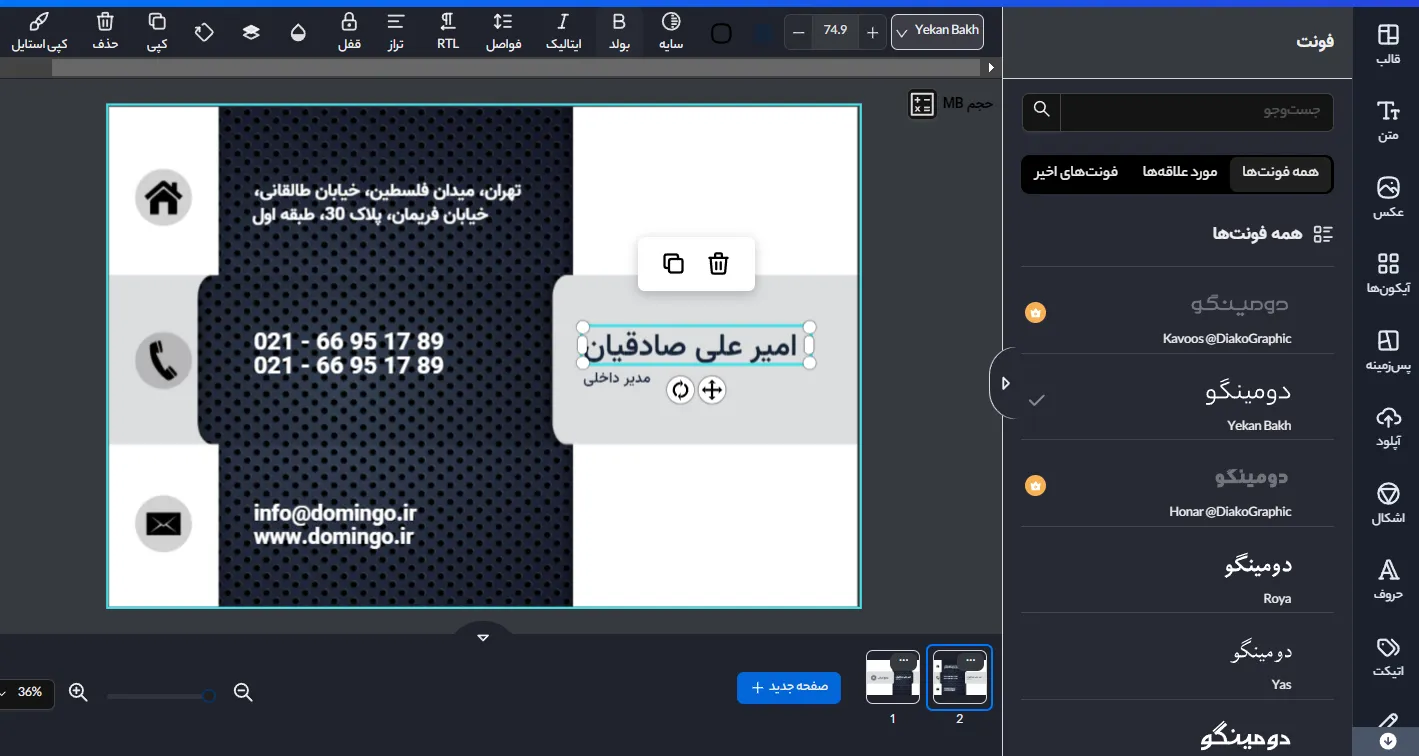Image resolution: width=1419 pixels, height=756 pixels.
Task: Duplicate selected text via floating copy icon
Action: tap(674, 264)
